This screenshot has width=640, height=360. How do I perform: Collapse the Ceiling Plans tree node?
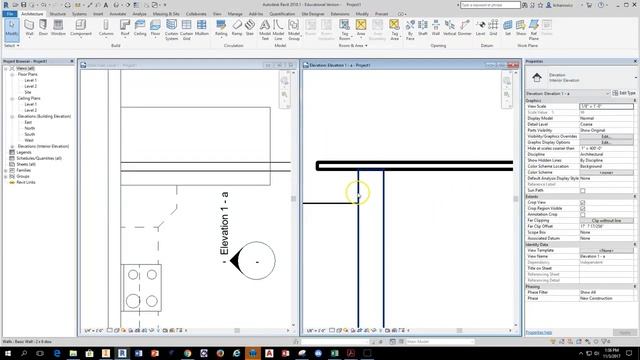click(x=12, y=98)
